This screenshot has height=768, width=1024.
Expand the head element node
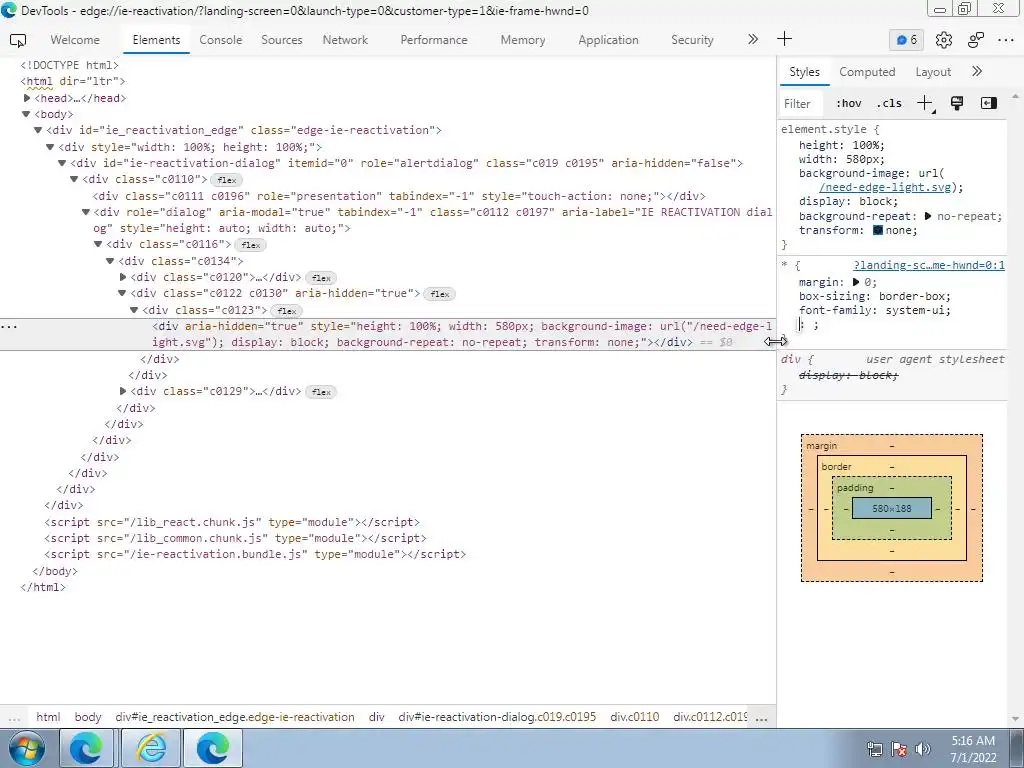tap(27, 98)
